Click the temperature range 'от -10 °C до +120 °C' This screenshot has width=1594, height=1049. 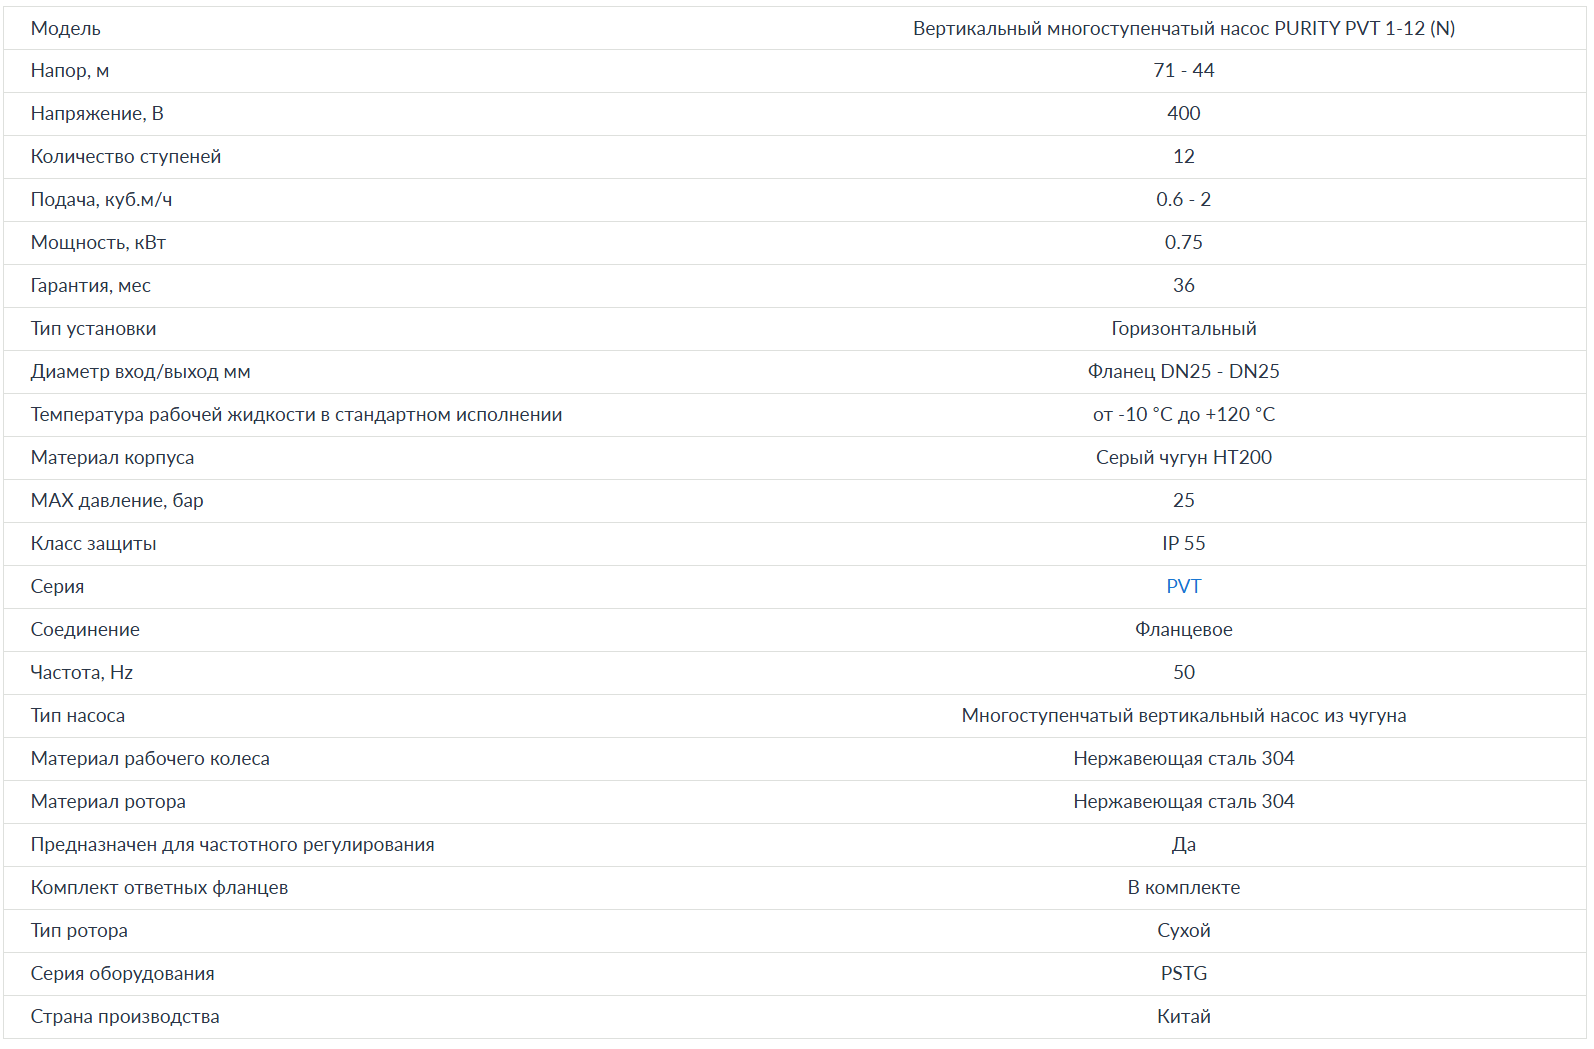[1183, 415]
